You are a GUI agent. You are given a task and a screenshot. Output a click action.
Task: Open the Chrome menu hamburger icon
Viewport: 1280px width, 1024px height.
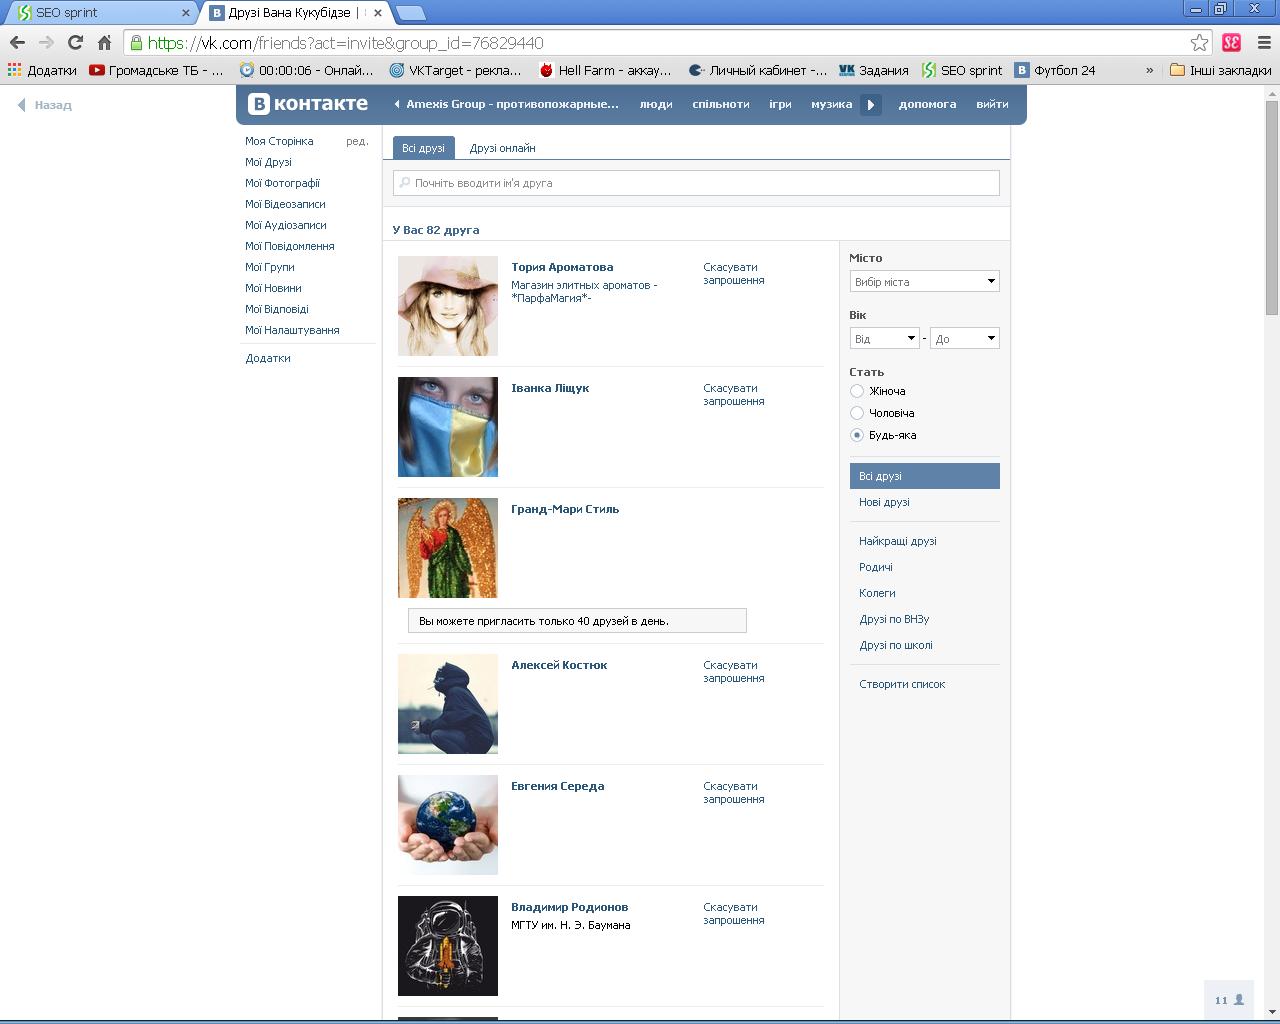pos(1263,42)
